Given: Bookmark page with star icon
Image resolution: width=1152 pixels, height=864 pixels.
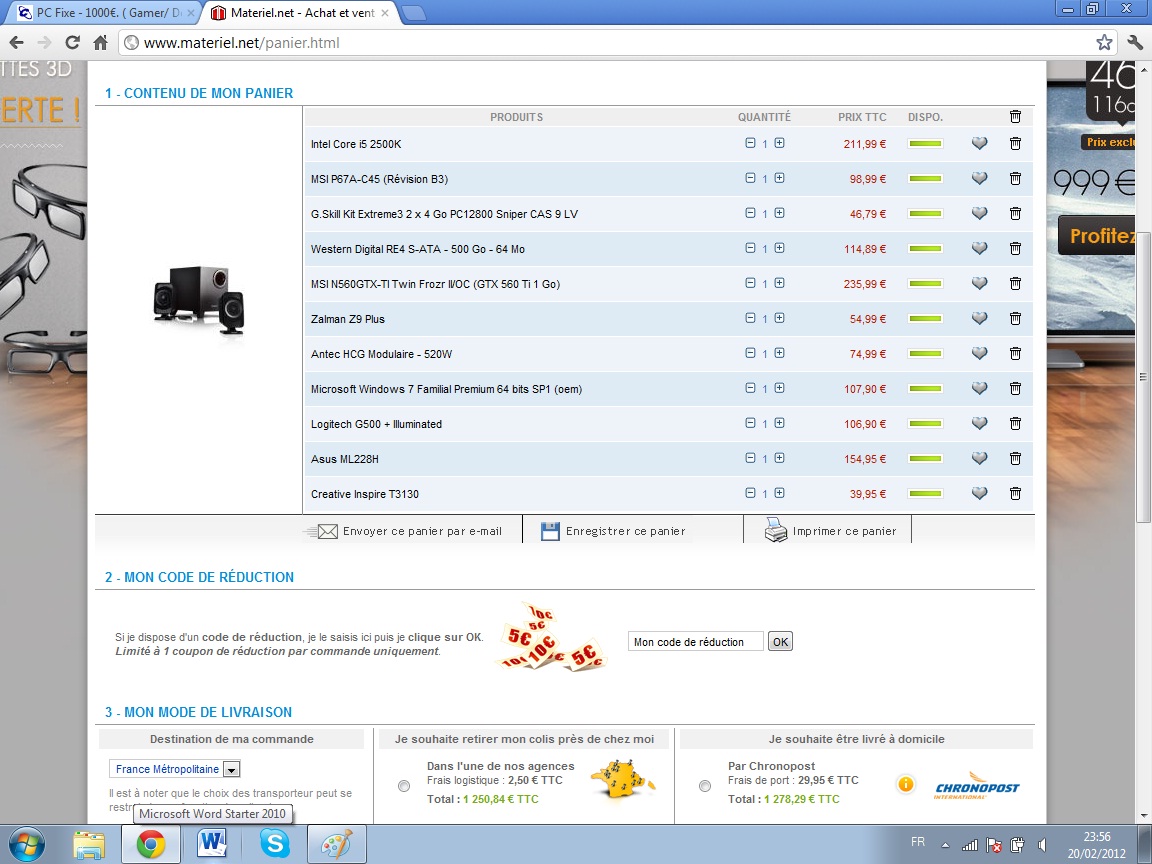Looking at the screenshot, I should click(x=1104, y=43).
